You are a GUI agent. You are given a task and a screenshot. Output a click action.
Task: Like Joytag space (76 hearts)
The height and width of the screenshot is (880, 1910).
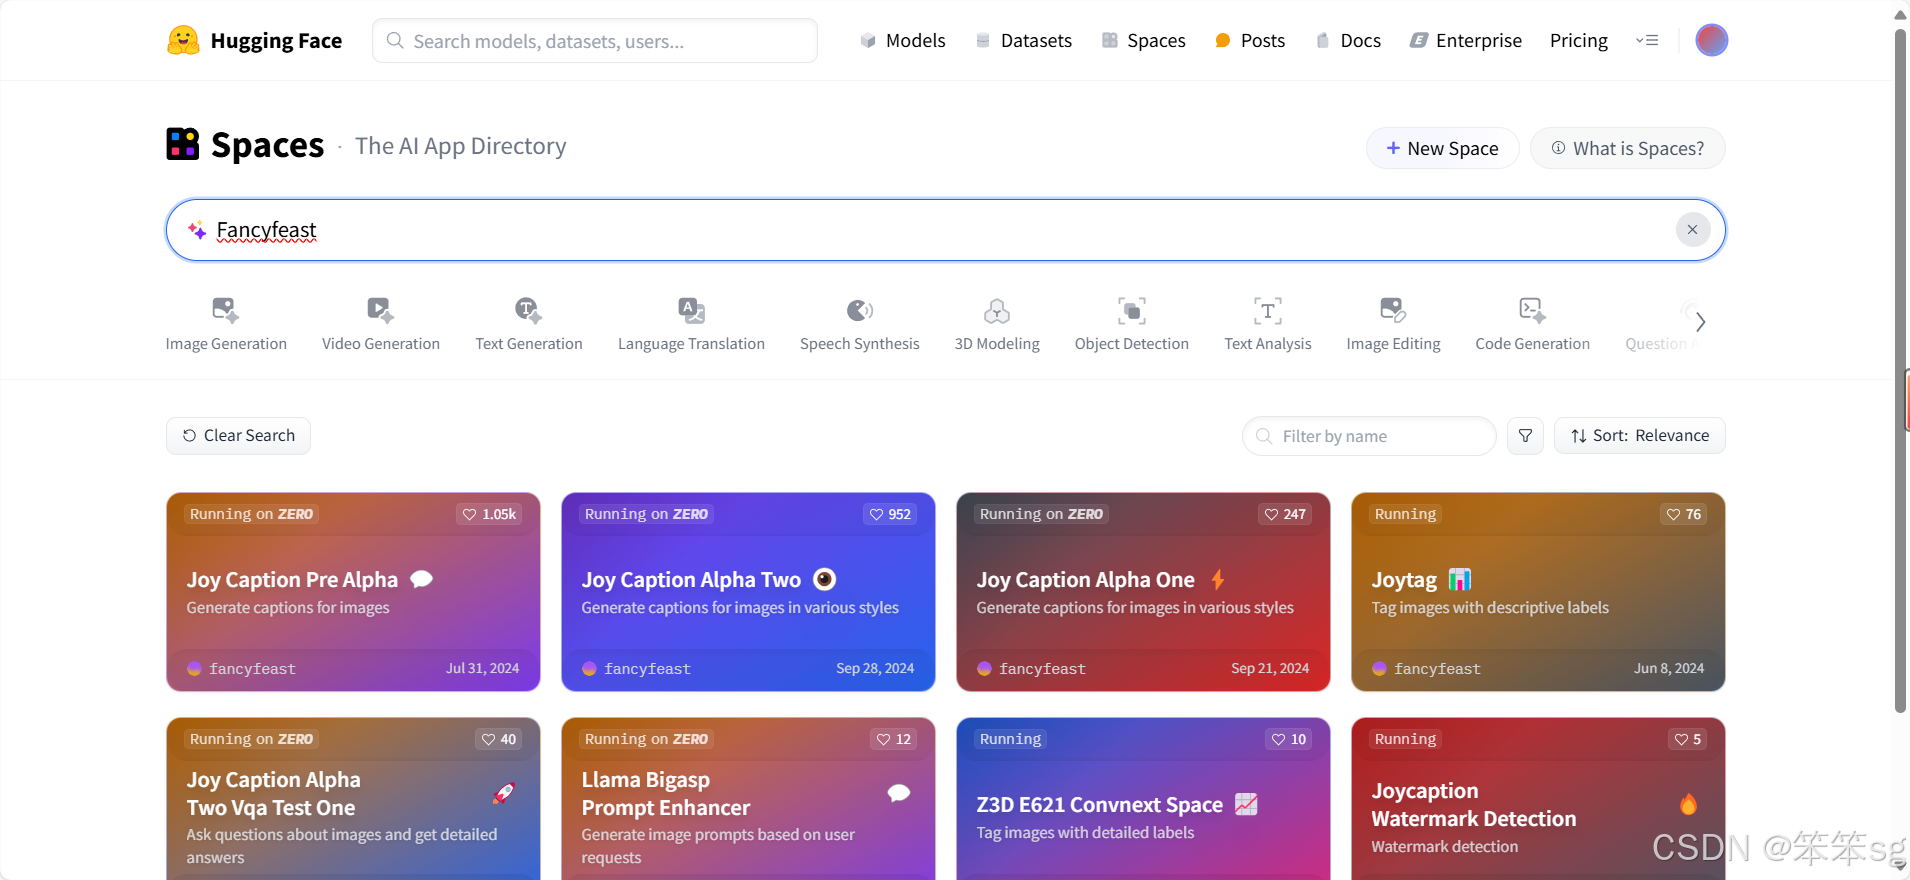coord(1683,514)
